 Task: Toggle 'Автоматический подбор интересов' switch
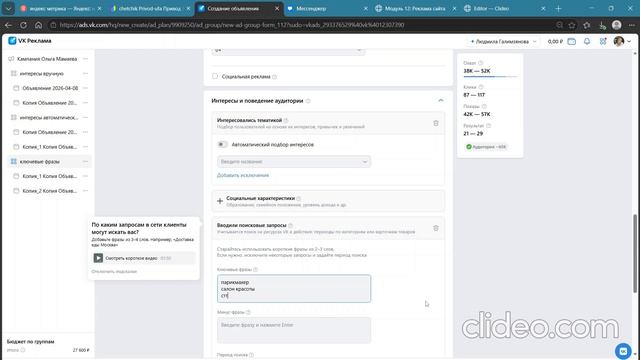[222, 144]
